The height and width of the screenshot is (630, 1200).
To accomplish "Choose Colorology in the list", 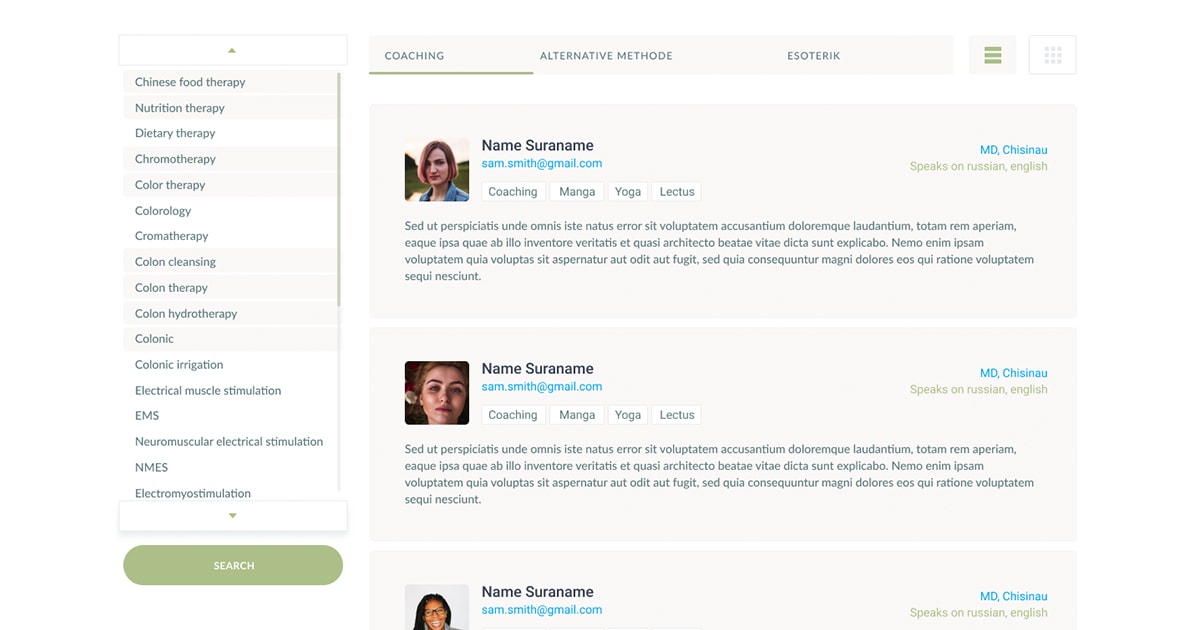I will pyautogui.click(x=230, y=211).
